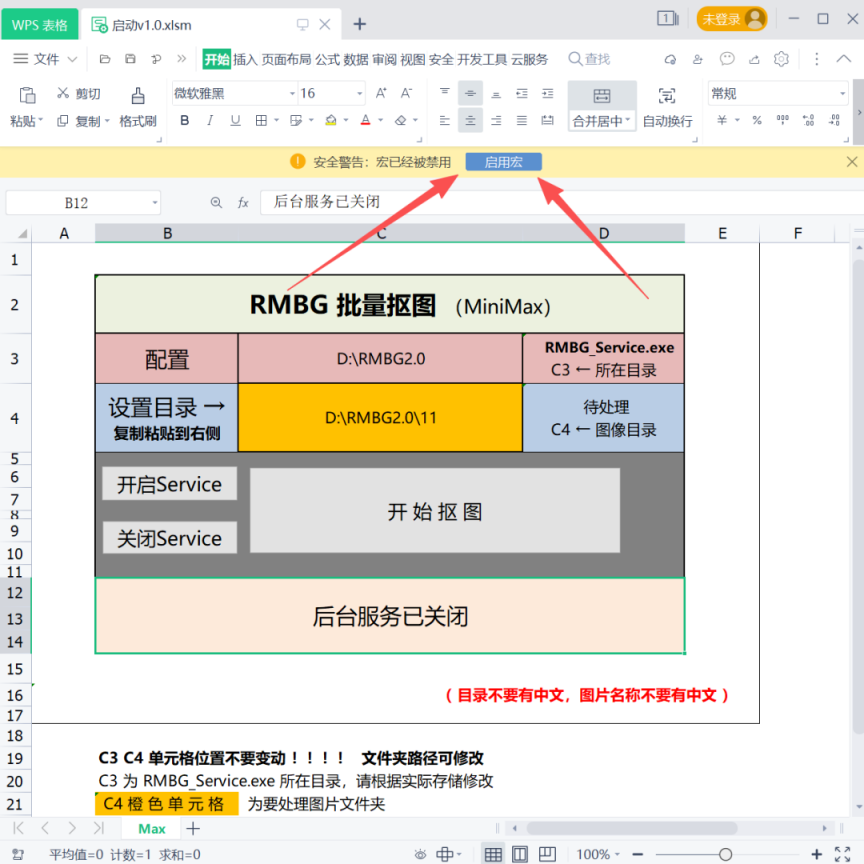Click the increase font size icon

[x=381, y=94]
